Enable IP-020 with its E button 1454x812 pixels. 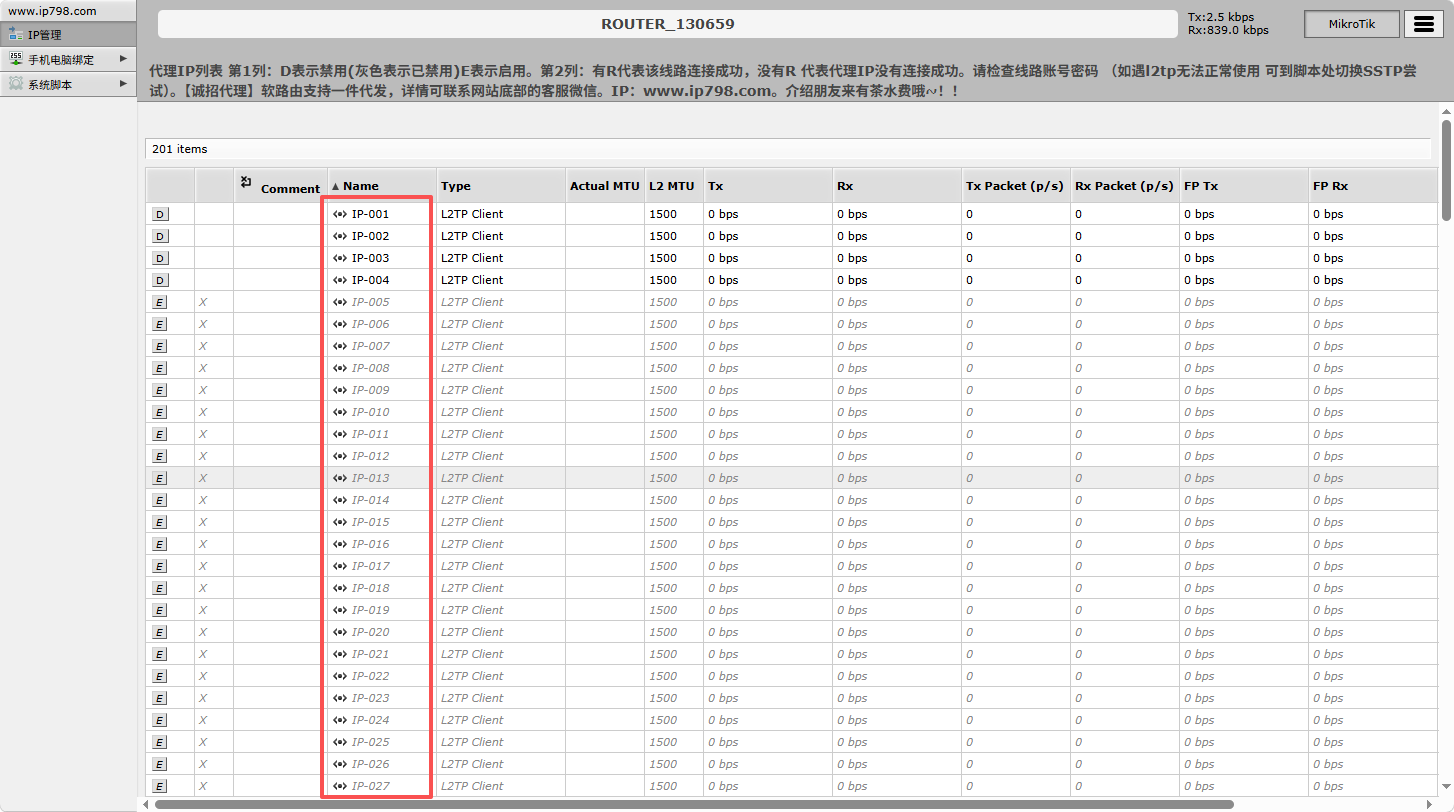coord(160,632)
